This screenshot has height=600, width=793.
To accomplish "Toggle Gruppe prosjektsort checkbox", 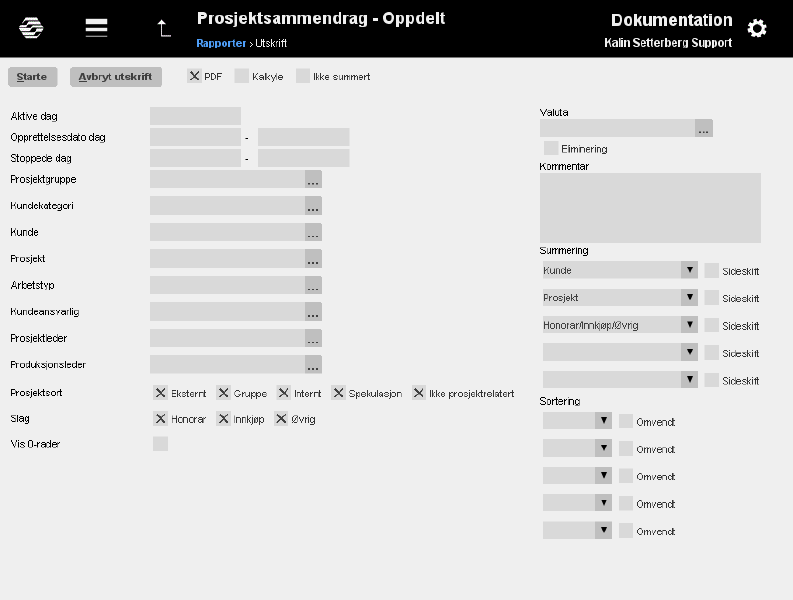I will [223, 393].
